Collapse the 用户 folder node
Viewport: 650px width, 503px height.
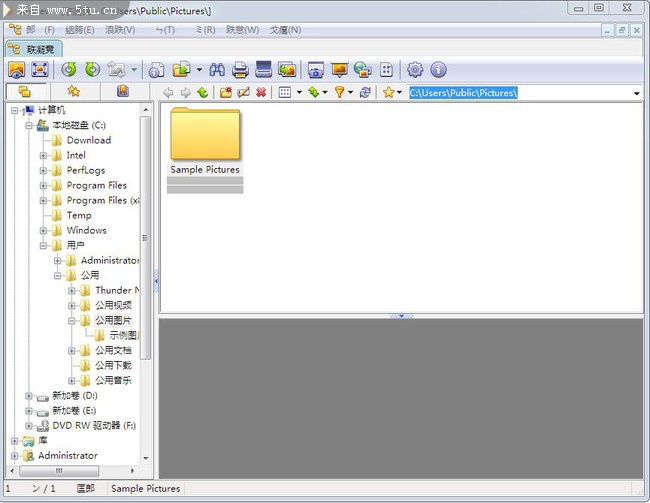pos(43,245)
